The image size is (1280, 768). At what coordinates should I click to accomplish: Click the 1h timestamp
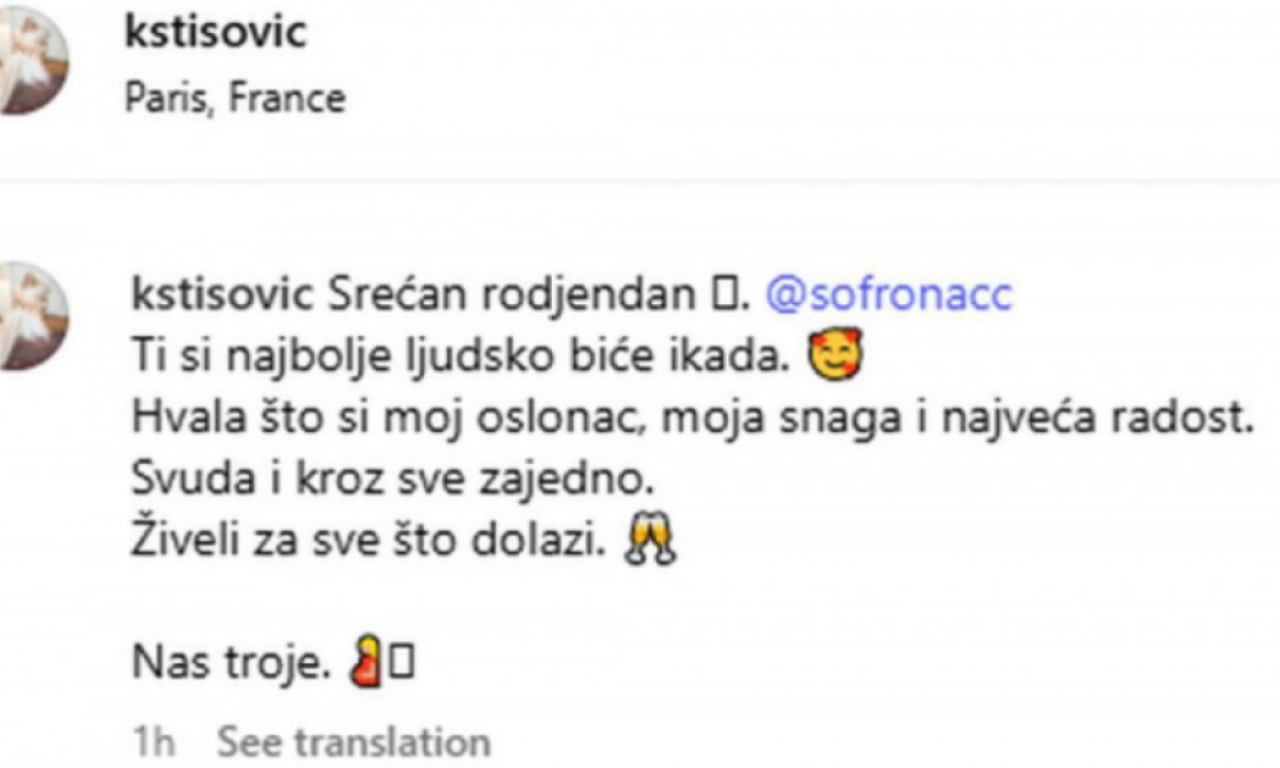tap(154, 743)
